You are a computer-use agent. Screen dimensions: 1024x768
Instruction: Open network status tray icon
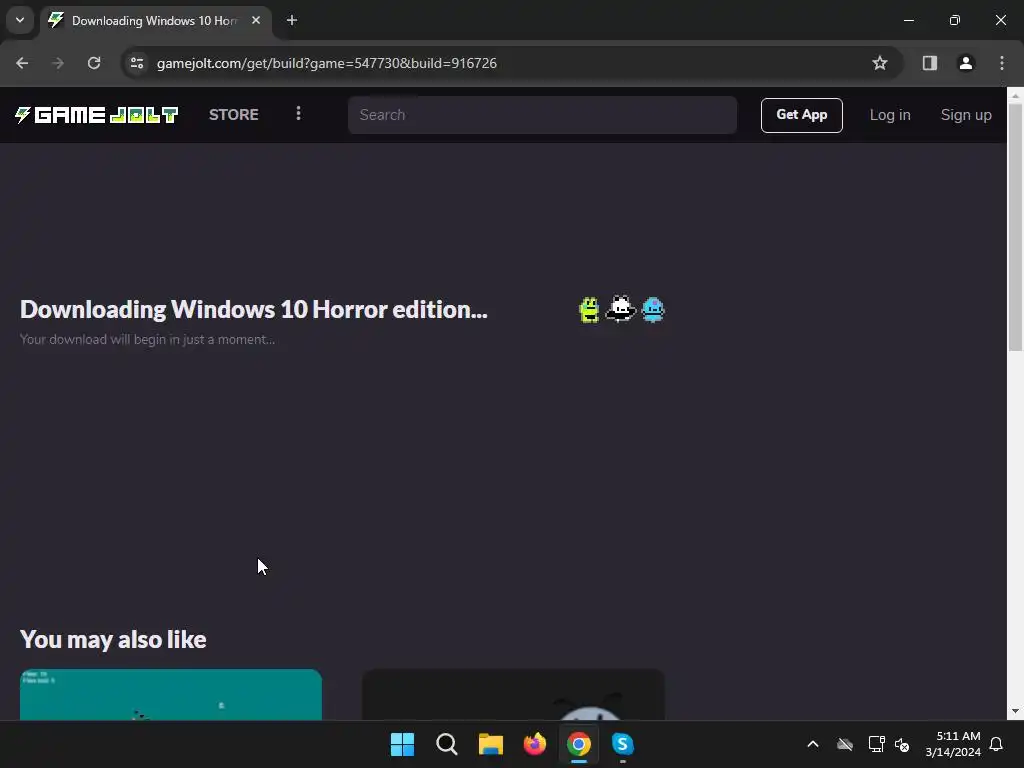(876, 744)
